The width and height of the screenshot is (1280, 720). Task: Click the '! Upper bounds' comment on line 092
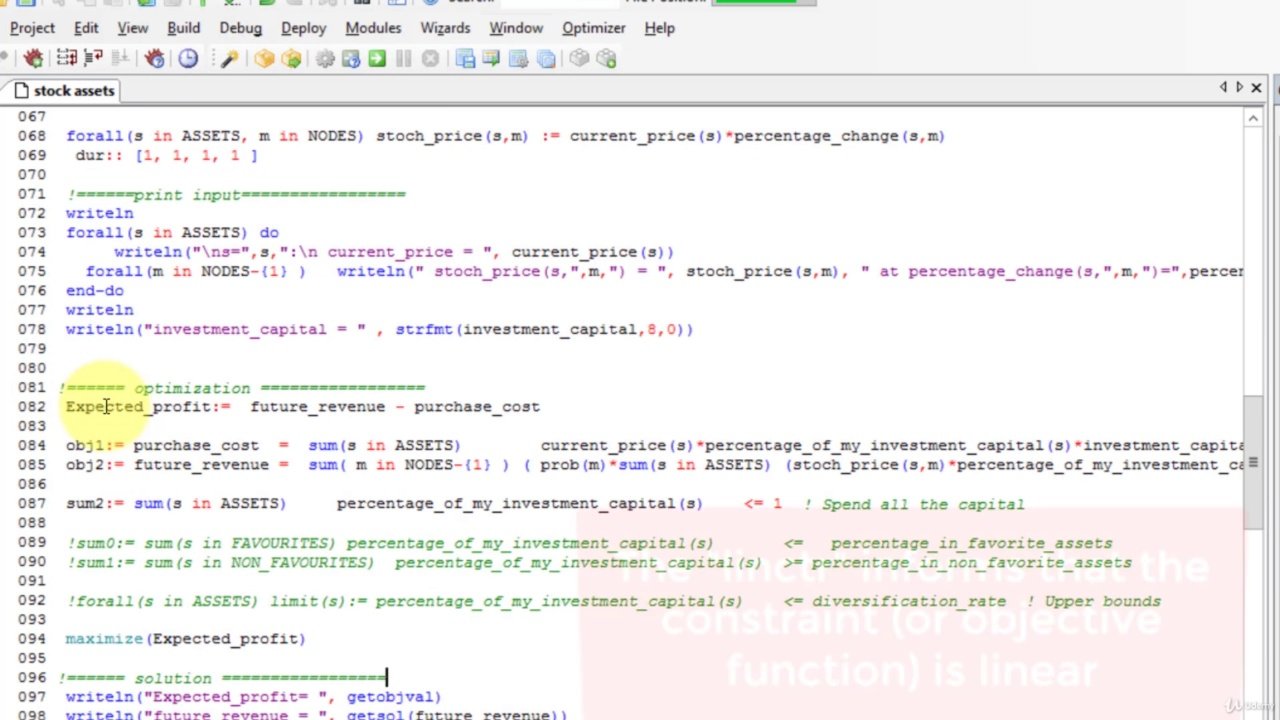coord(1093,601)
